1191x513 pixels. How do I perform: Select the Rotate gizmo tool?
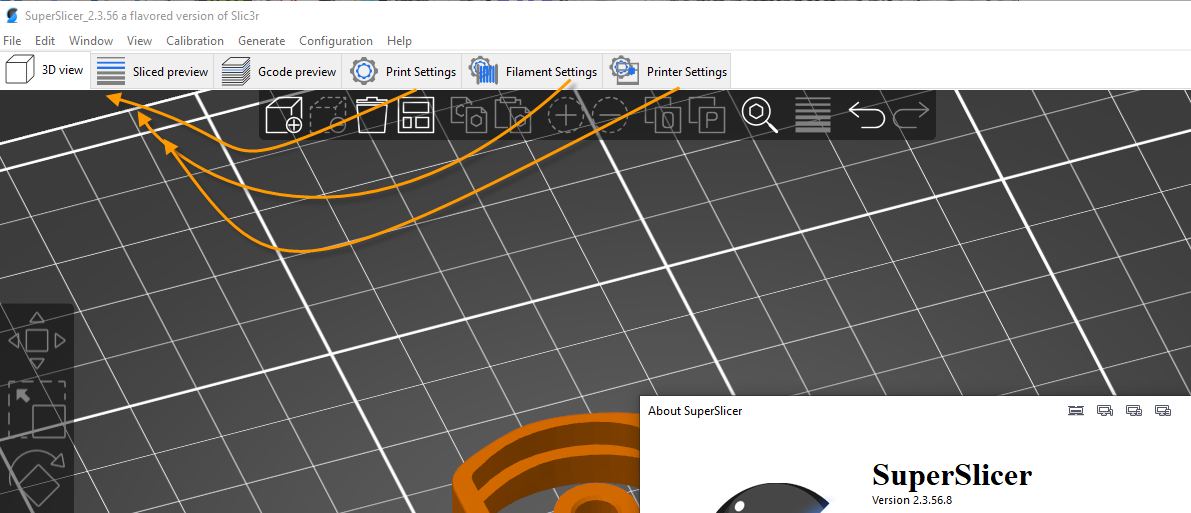click(38, 479)
